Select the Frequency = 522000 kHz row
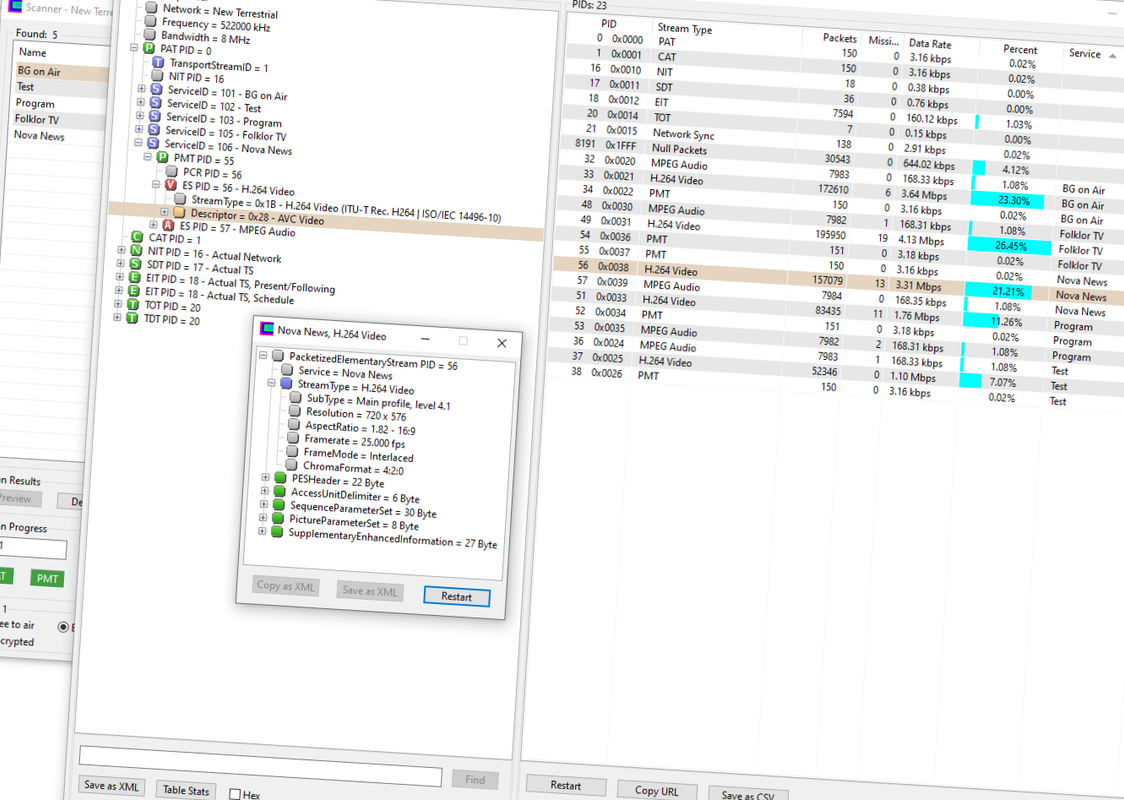1124x800 pixels. pyautogui.click(x=216, y=24)
